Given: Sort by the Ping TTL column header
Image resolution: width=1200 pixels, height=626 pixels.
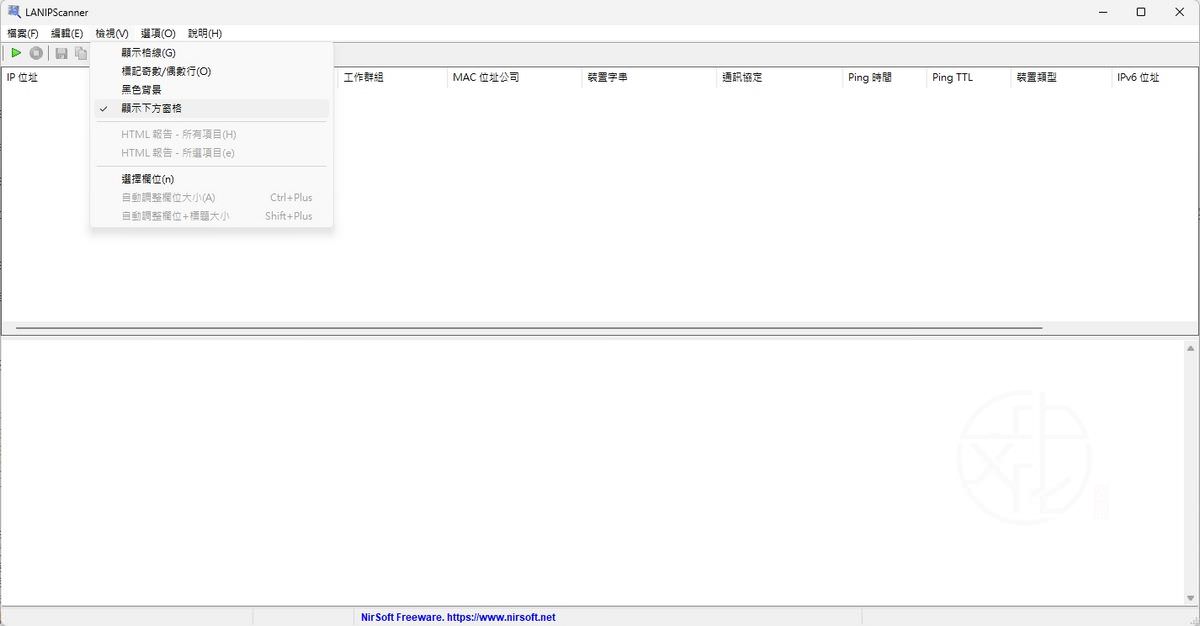Looking at the screenshot, I should [951, 77].
